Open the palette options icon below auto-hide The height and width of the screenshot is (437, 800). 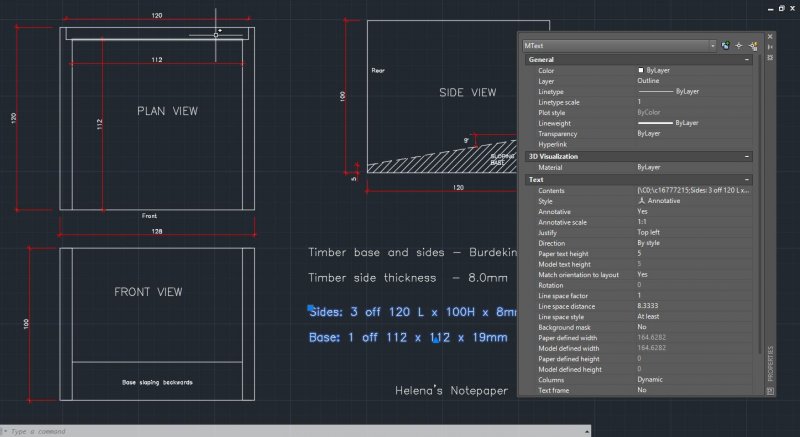click(x=770, y=57)
